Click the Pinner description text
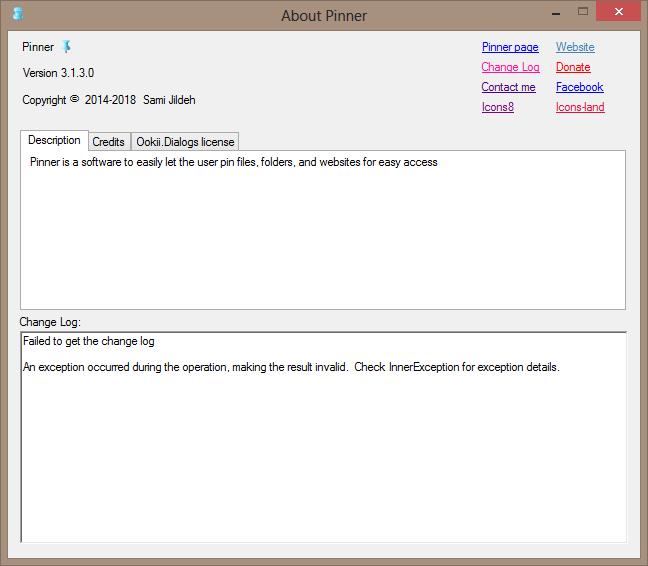The image size is (648, 566). click(233, 162)
